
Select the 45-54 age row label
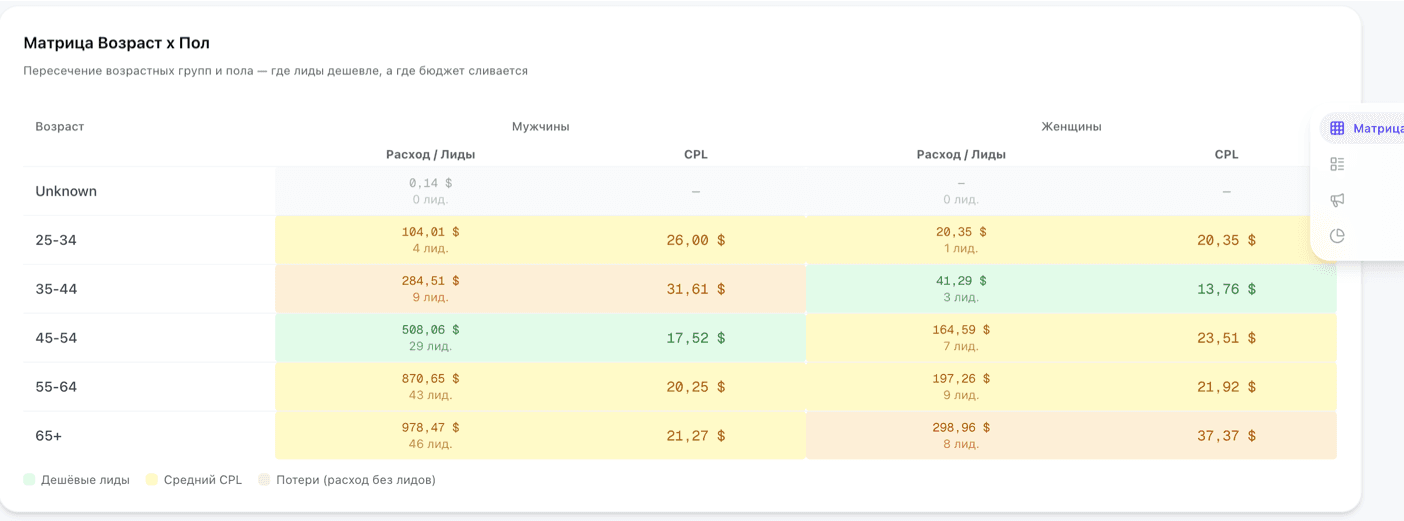(x=56, y=338)
